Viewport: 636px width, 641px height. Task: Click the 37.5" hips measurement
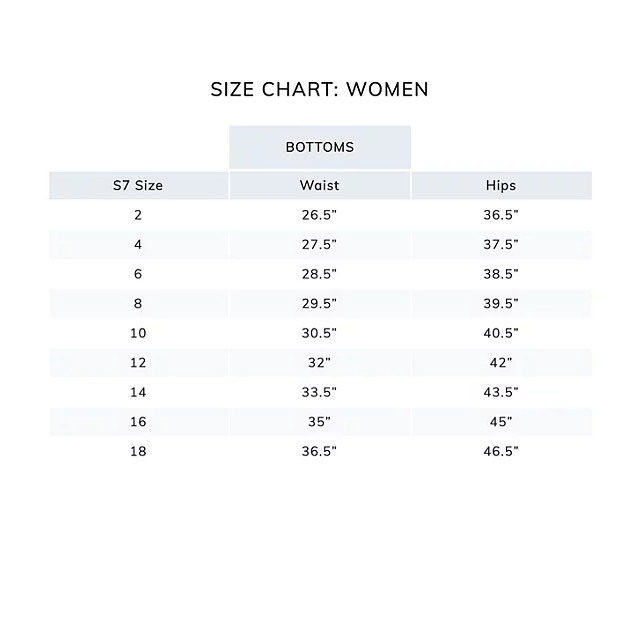(x=501, y=244)
